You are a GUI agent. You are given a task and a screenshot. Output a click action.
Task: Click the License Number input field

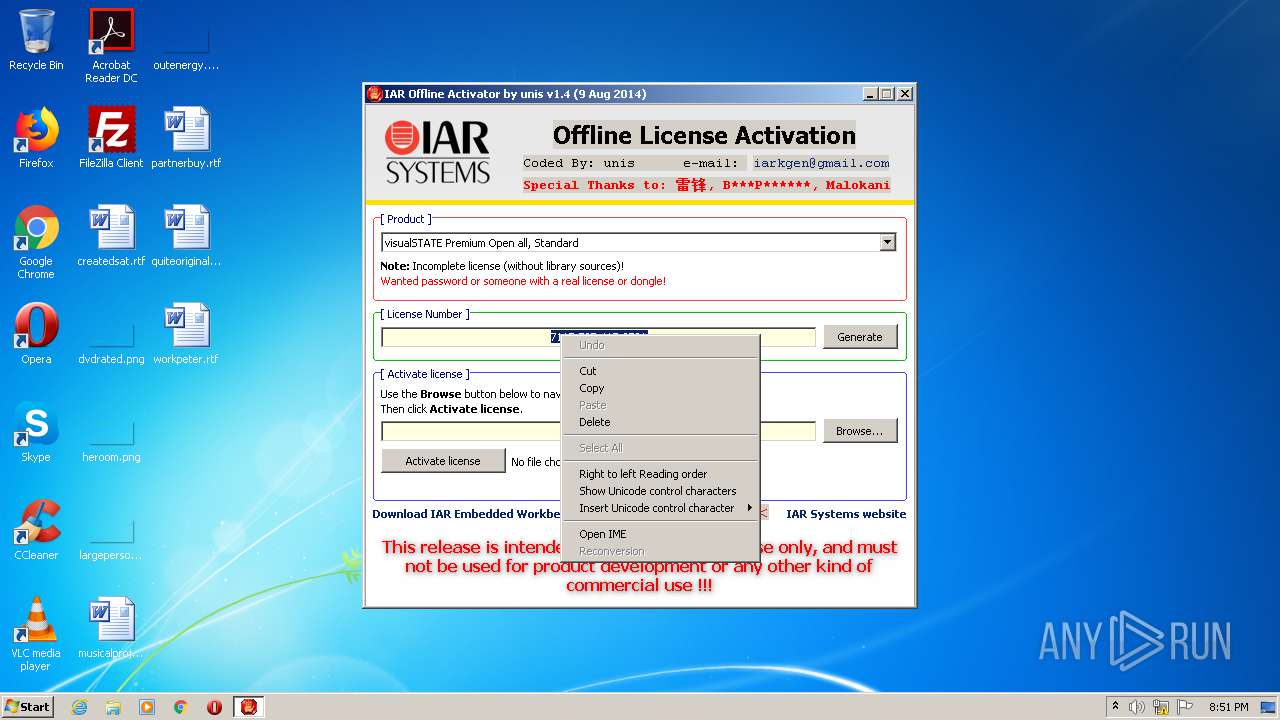pyautogui.click(x=598, y=337)
